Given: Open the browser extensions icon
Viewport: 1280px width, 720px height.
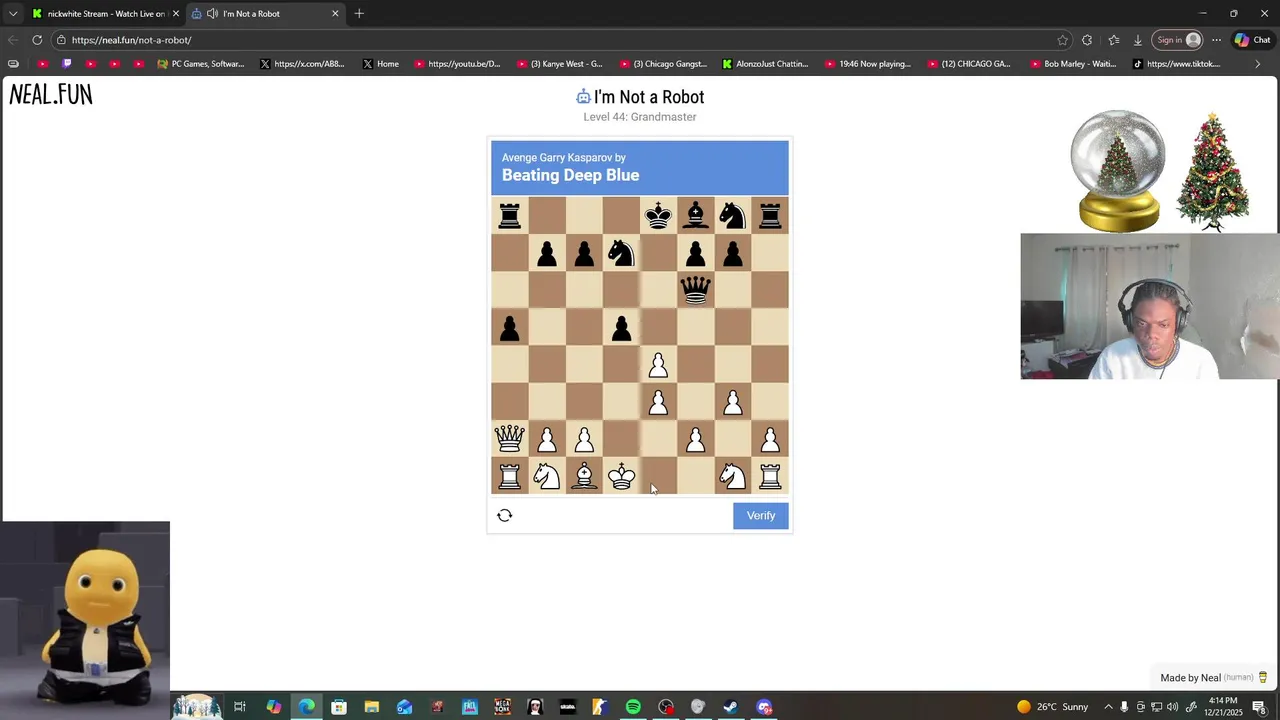Looking at the screenshot, I should (x=1087, y=40).
